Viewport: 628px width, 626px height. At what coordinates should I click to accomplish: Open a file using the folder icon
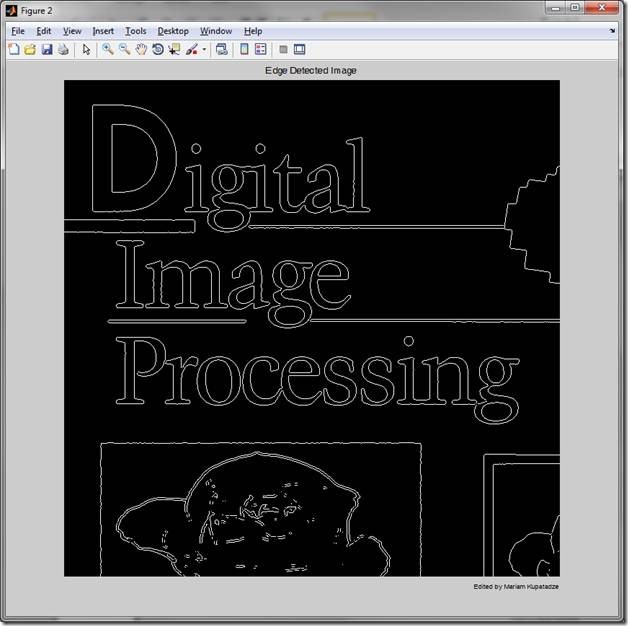point(30,49)
